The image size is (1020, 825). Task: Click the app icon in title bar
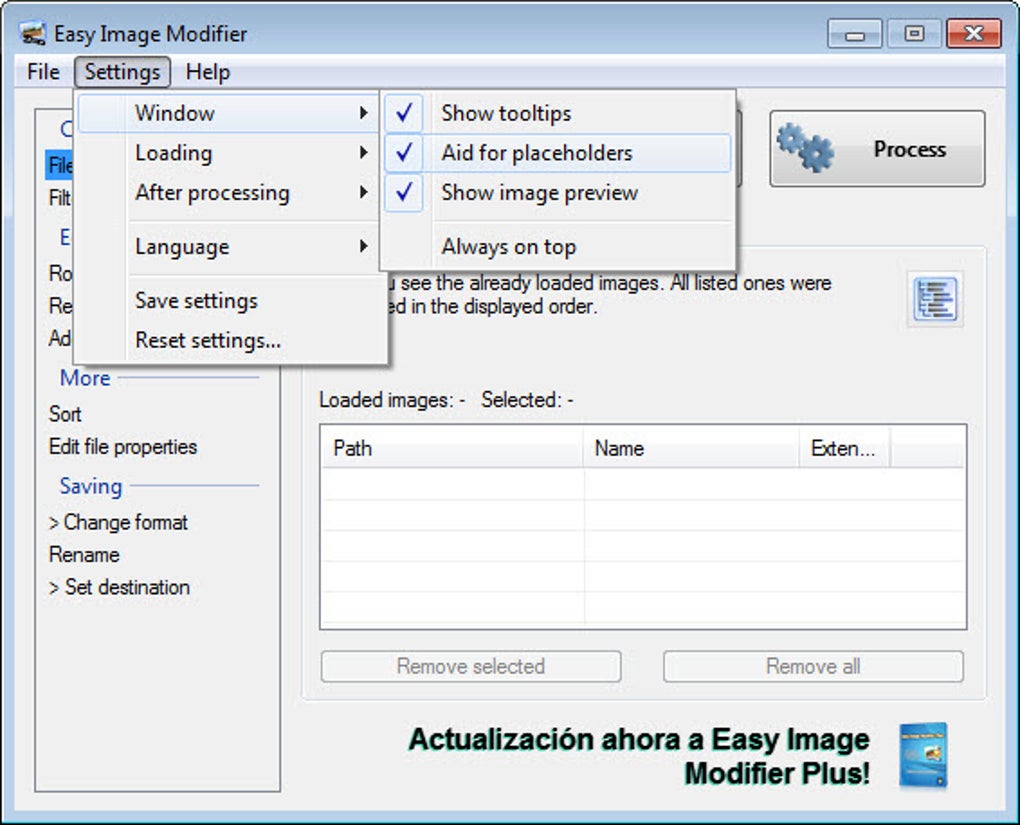(x=33, y=33)
